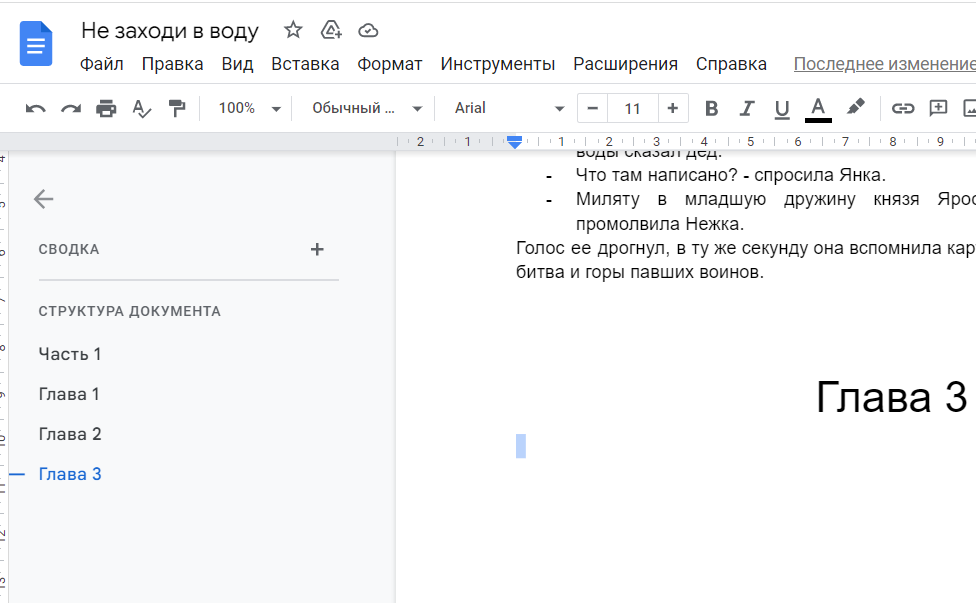Print the document using printer icon
The height and width of the screenshot is (603, 976).
point(106,108)
